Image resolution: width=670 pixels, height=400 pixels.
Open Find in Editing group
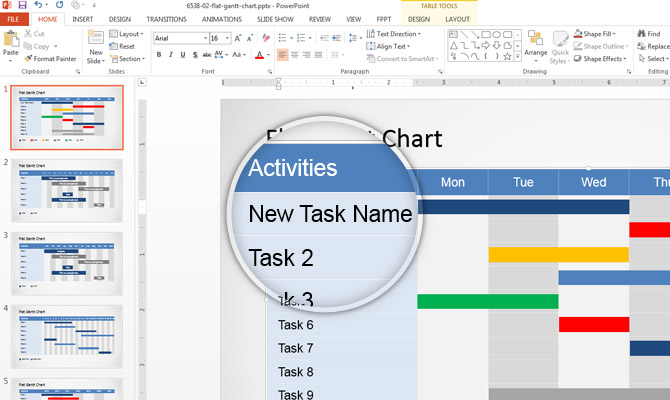point(649,33)
